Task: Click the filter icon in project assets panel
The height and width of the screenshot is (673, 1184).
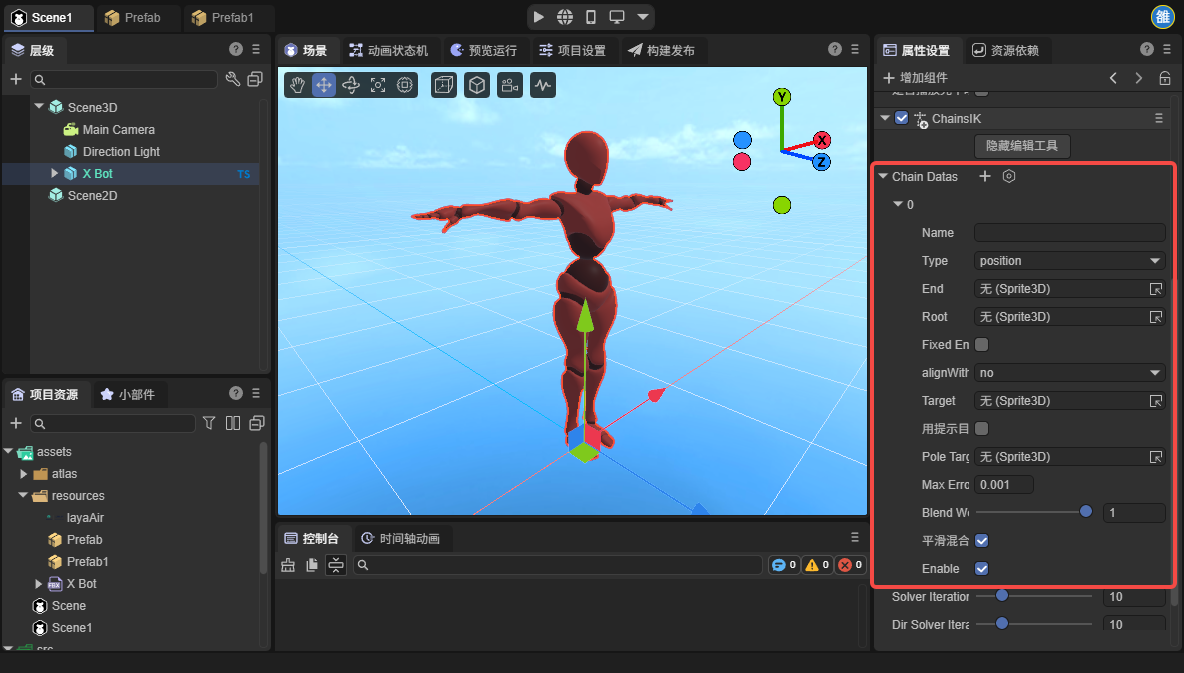Action: (x=209, y=423)
